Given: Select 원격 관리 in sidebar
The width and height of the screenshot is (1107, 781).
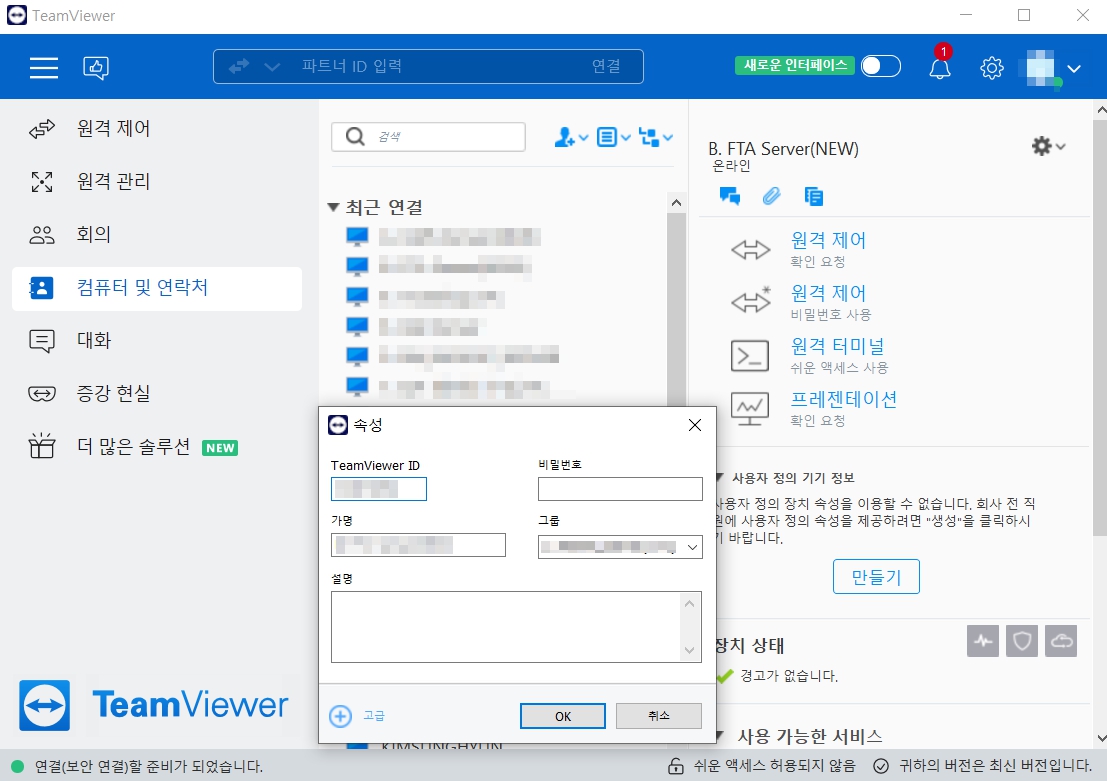Looking at the screenshot, I should pyautogui.click(x=157, y=181).
